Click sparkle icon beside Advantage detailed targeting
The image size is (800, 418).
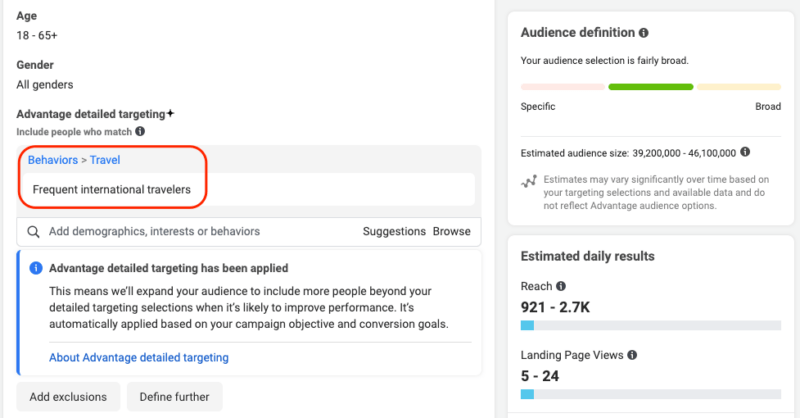click(171, 114)
